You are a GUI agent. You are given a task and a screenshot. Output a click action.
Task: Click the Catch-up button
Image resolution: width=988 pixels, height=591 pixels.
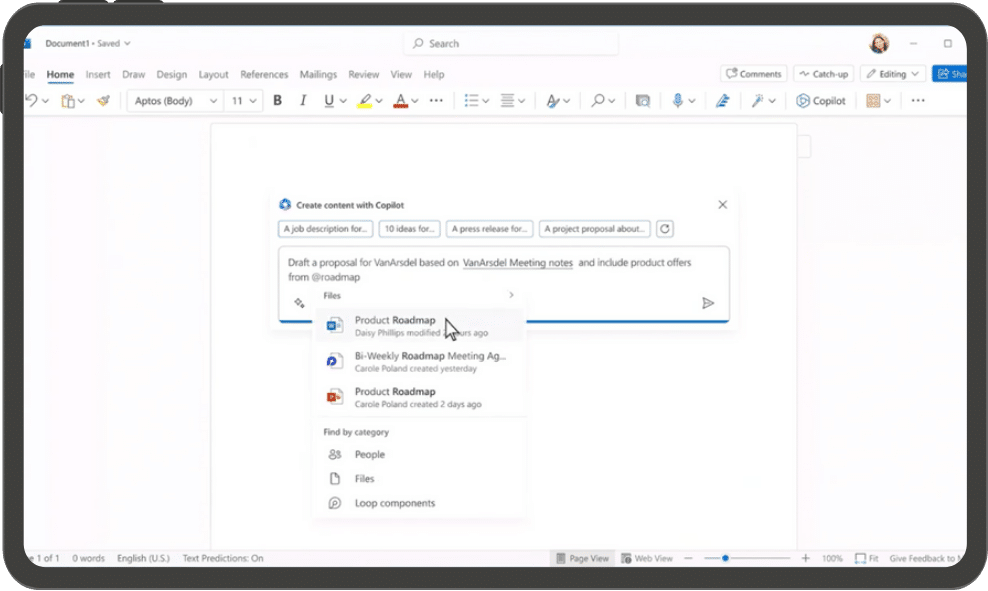coord(824,74)
